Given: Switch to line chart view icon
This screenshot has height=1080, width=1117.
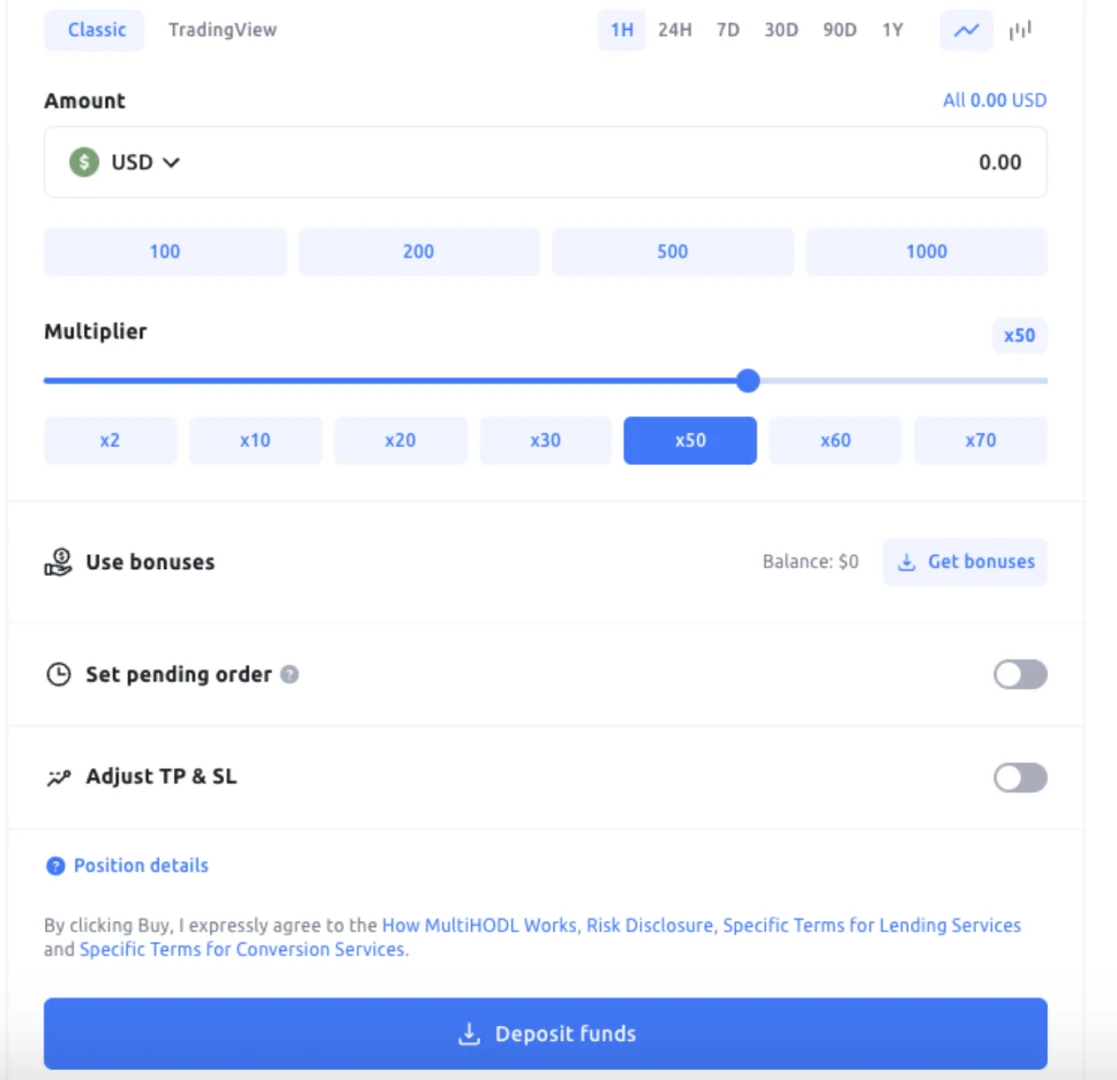Looking at the screenshot, I should (x=966, y=30).
